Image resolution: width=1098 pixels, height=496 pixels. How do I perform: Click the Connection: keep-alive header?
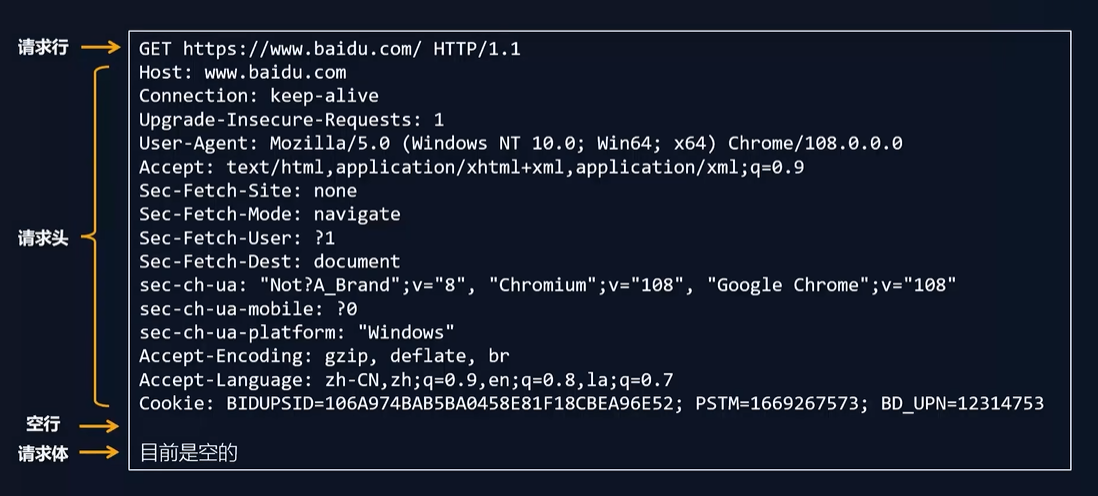click(x=258, y=96)
